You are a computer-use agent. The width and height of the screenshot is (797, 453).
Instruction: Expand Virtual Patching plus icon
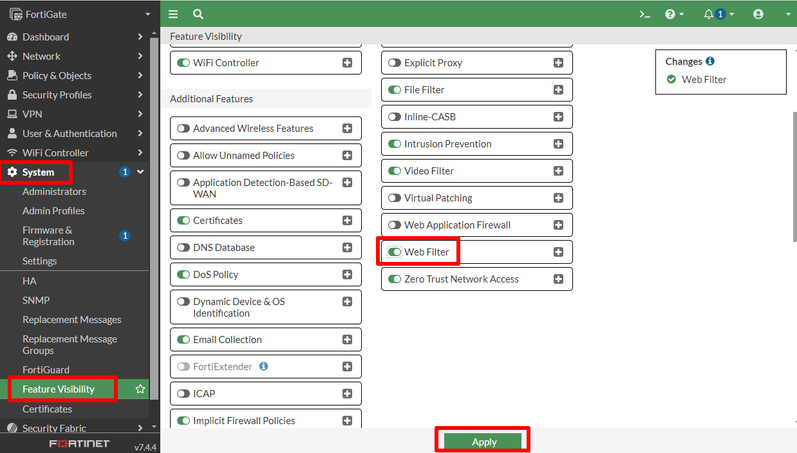[x=558, y=198]
